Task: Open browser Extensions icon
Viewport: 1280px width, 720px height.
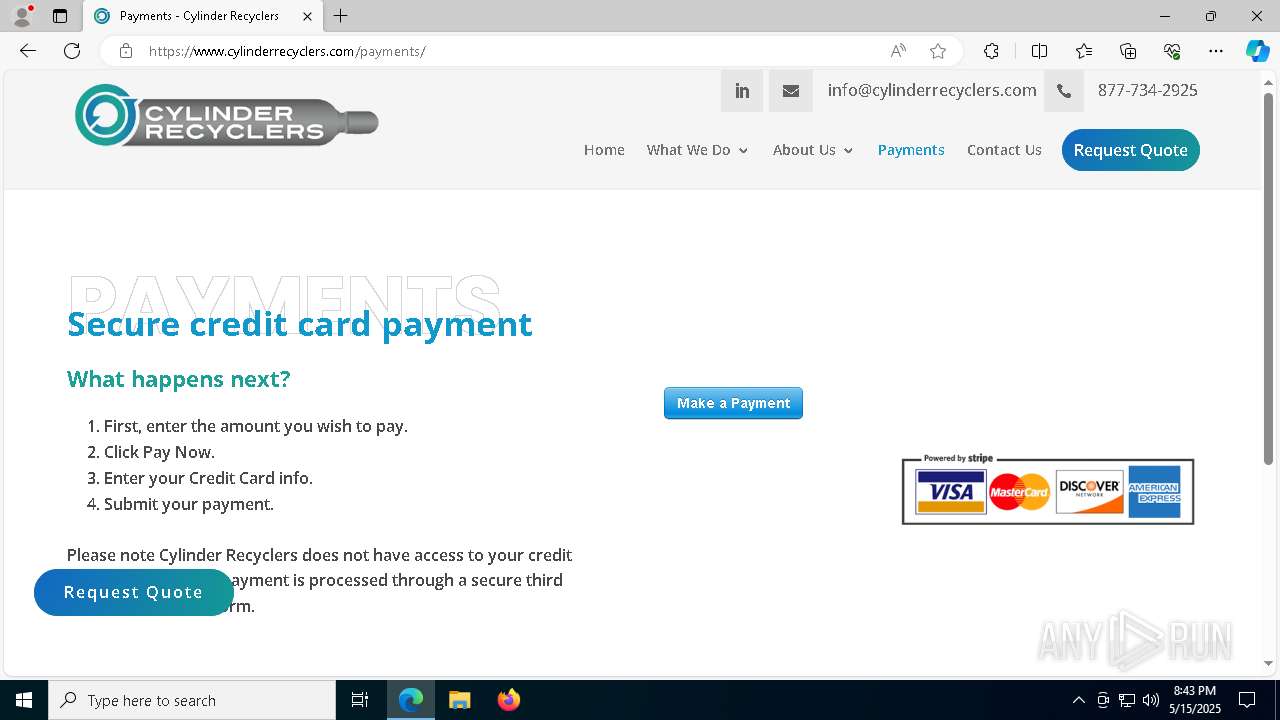Action: point(991,51)
